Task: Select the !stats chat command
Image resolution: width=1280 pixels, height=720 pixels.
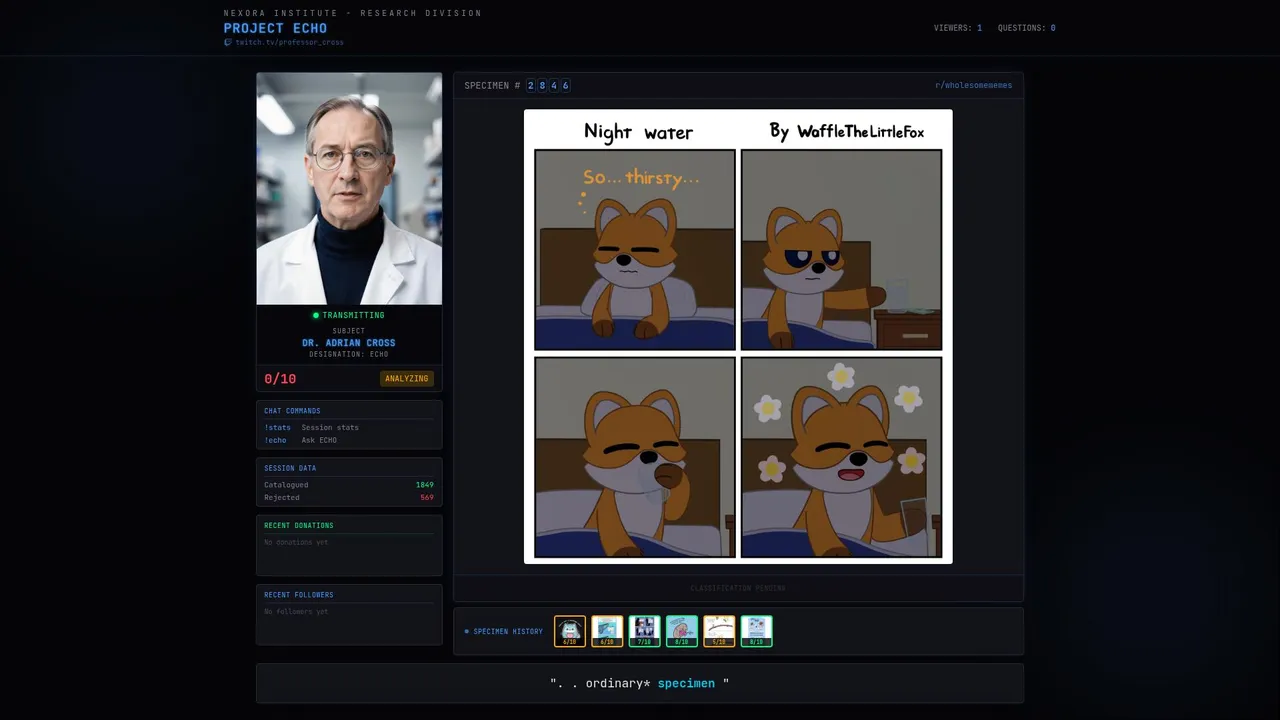Action: point(277,427)
